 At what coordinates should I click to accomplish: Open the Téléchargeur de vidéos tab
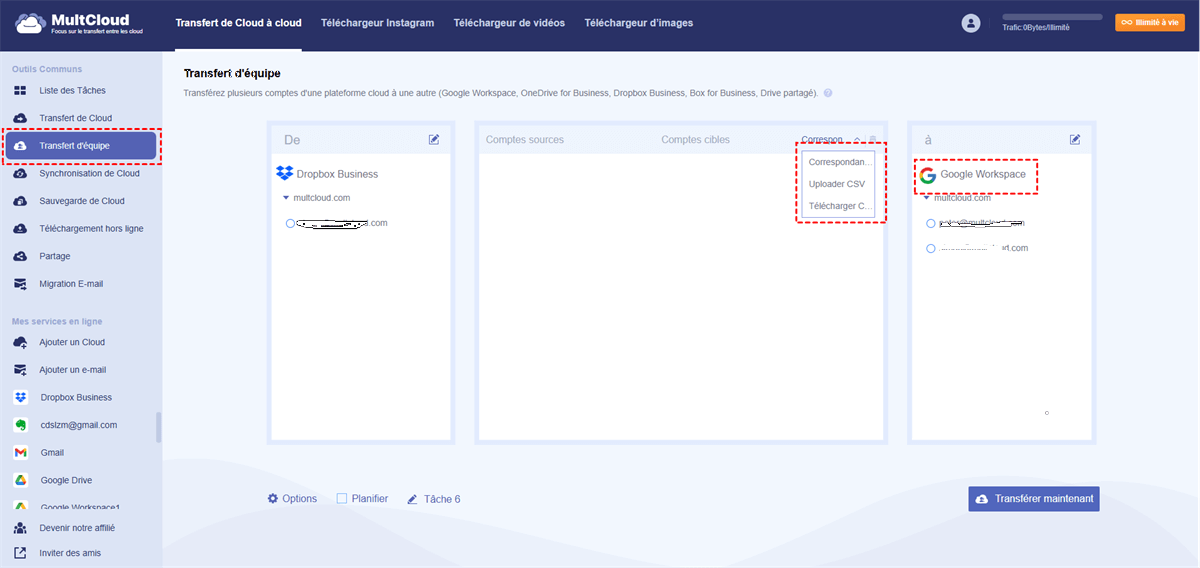509,23
